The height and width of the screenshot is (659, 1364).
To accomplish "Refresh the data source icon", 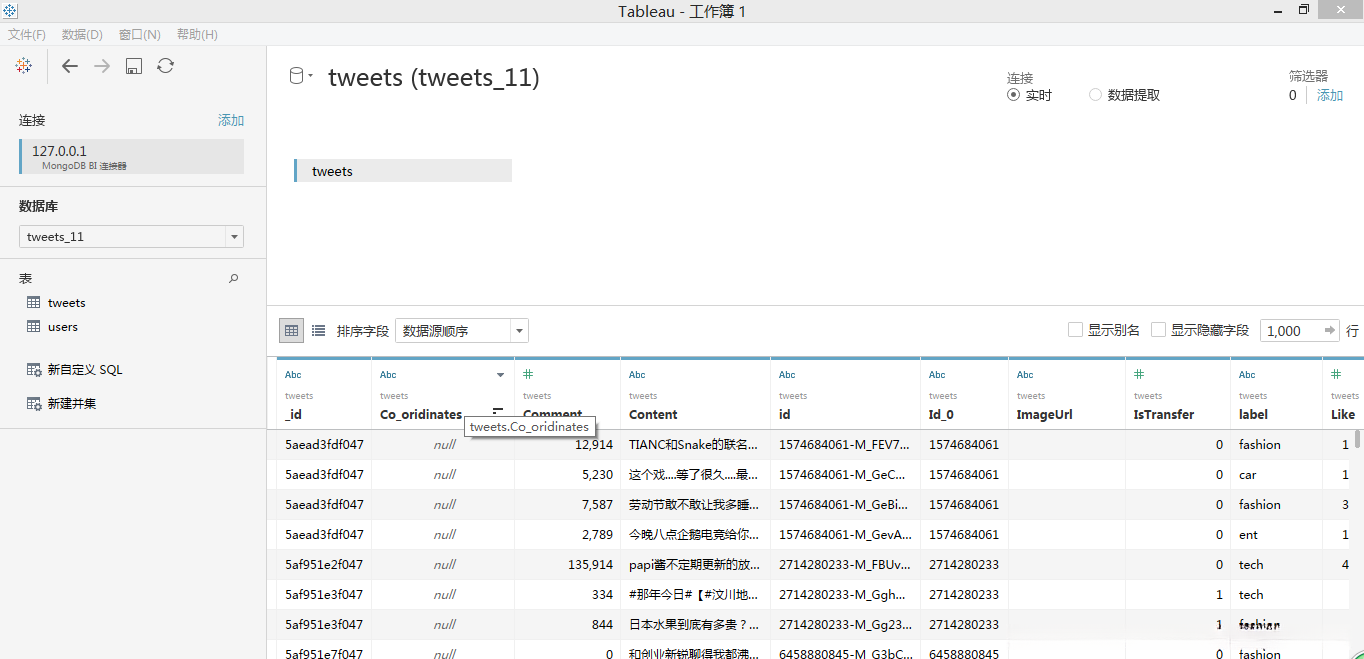I will (x=166, y=66).
